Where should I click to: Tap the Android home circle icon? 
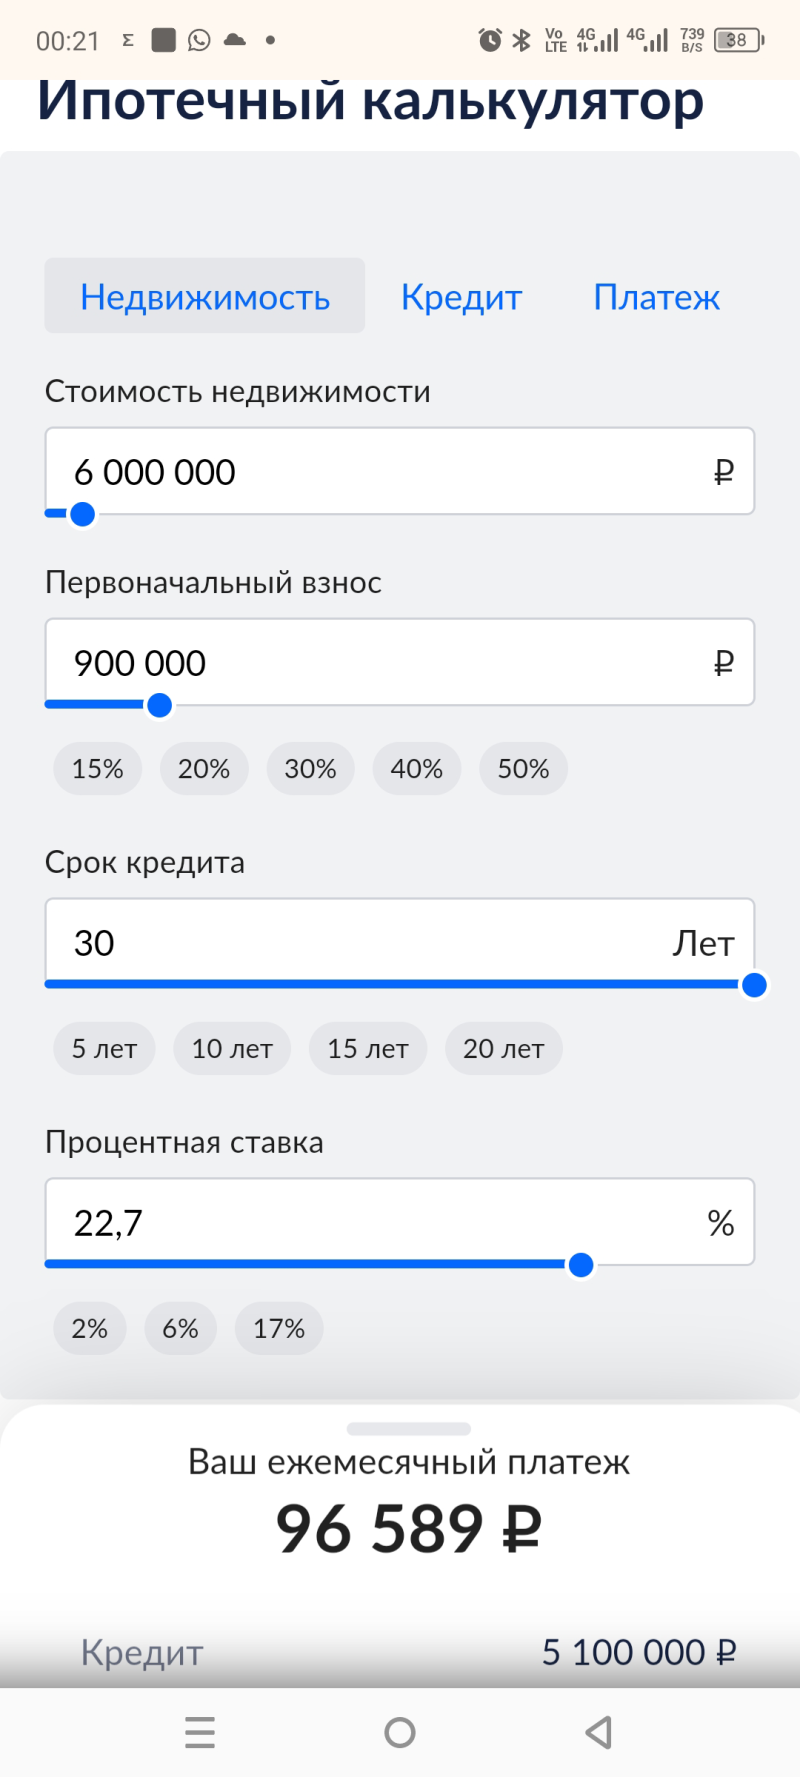click(400, 1732)
